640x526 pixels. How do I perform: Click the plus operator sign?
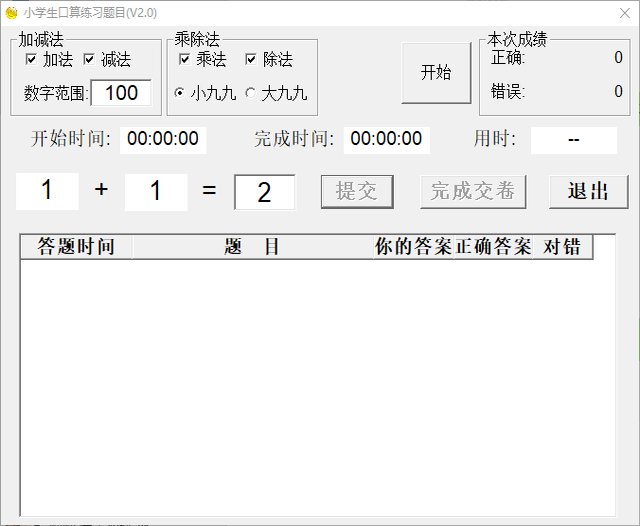point(101,189)
